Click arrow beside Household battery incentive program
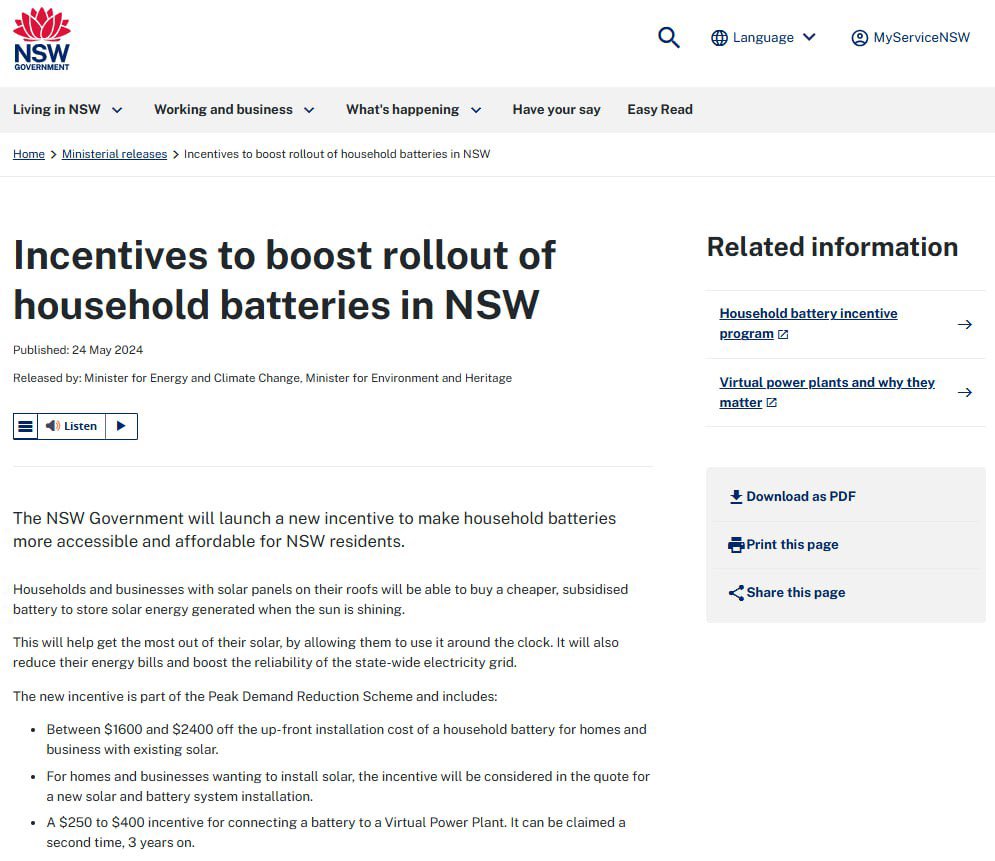Viewport: 995px width, 861px height. [x=965, y=325]
